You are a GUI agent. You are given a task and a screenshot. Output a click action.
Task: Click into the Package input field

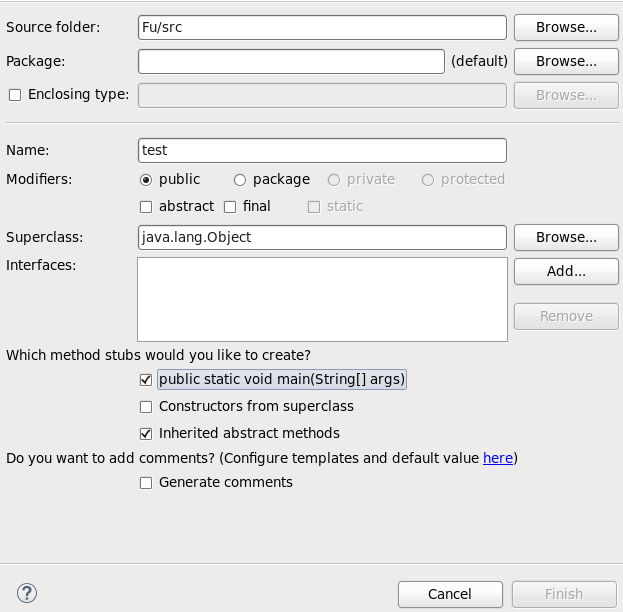tap(291, 61)
